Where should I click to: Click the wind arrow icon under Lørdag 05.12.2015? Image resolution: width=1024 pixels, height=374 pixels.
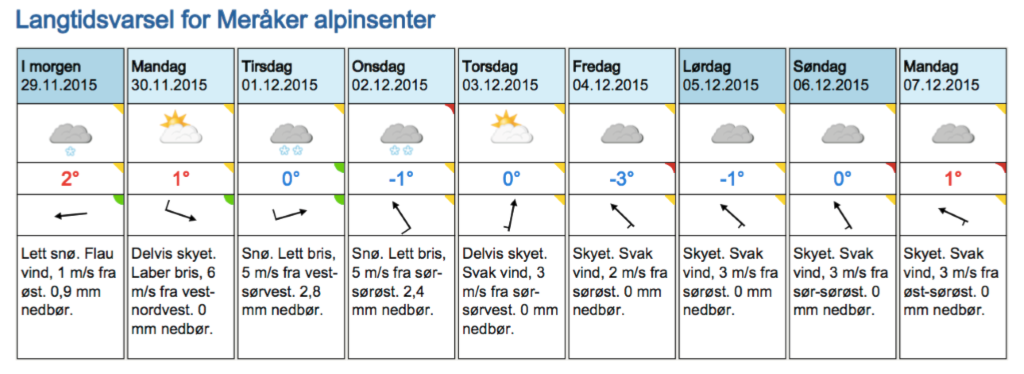coord(733,215)
